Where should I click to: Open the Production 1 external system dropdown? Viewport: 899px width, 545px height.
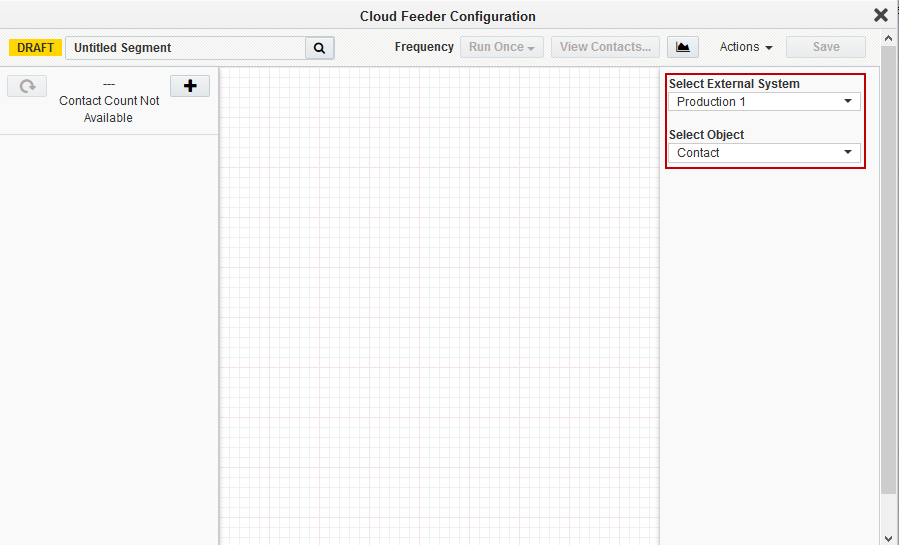(764, 102)
